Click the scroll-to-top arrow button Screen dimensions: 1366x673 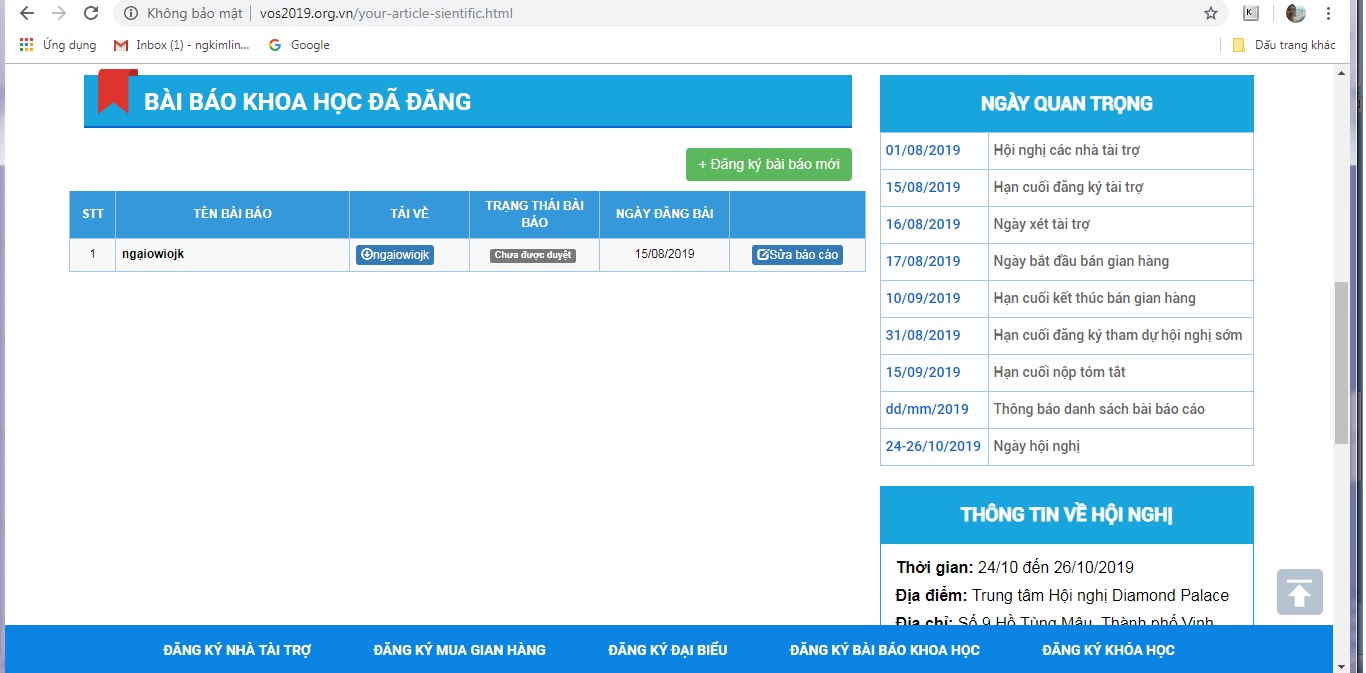1299,592
